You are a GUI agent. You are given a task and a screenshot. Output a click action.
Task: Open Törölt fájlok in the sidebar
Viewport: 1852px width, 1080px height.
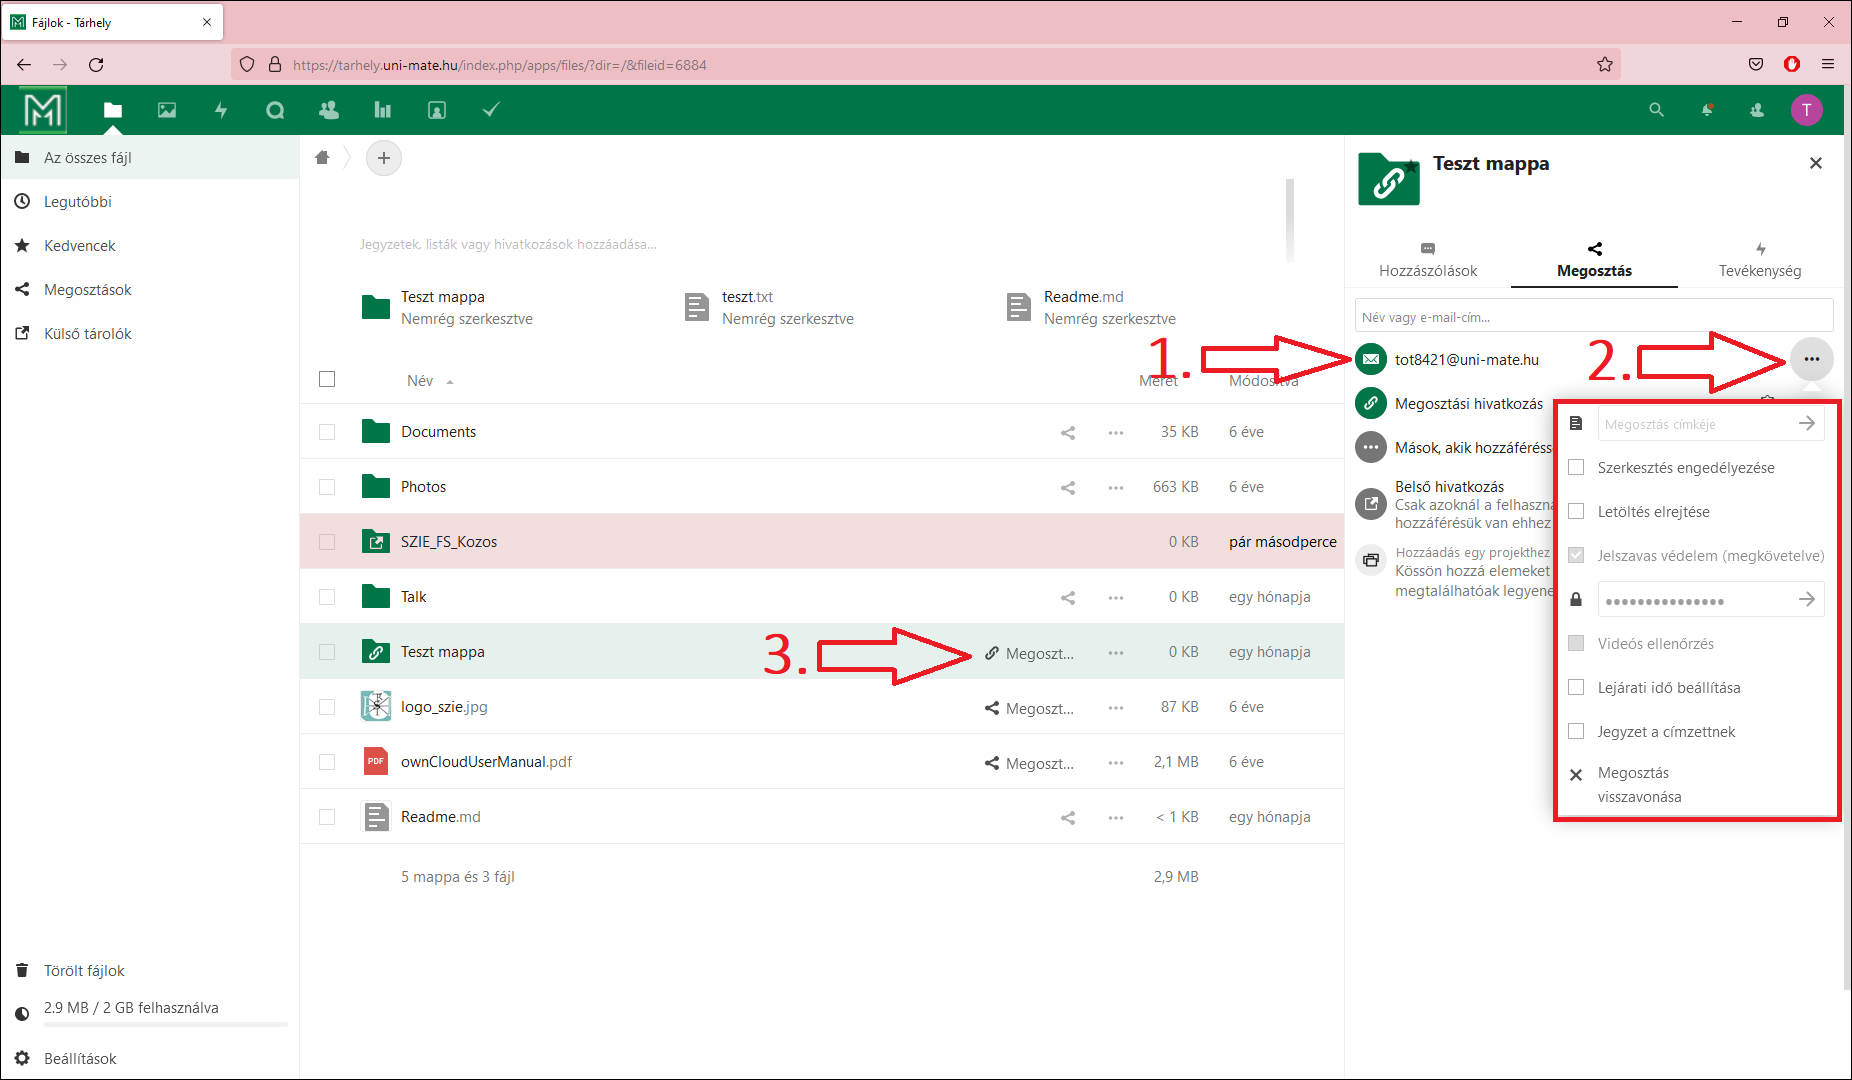click(84, 970)
